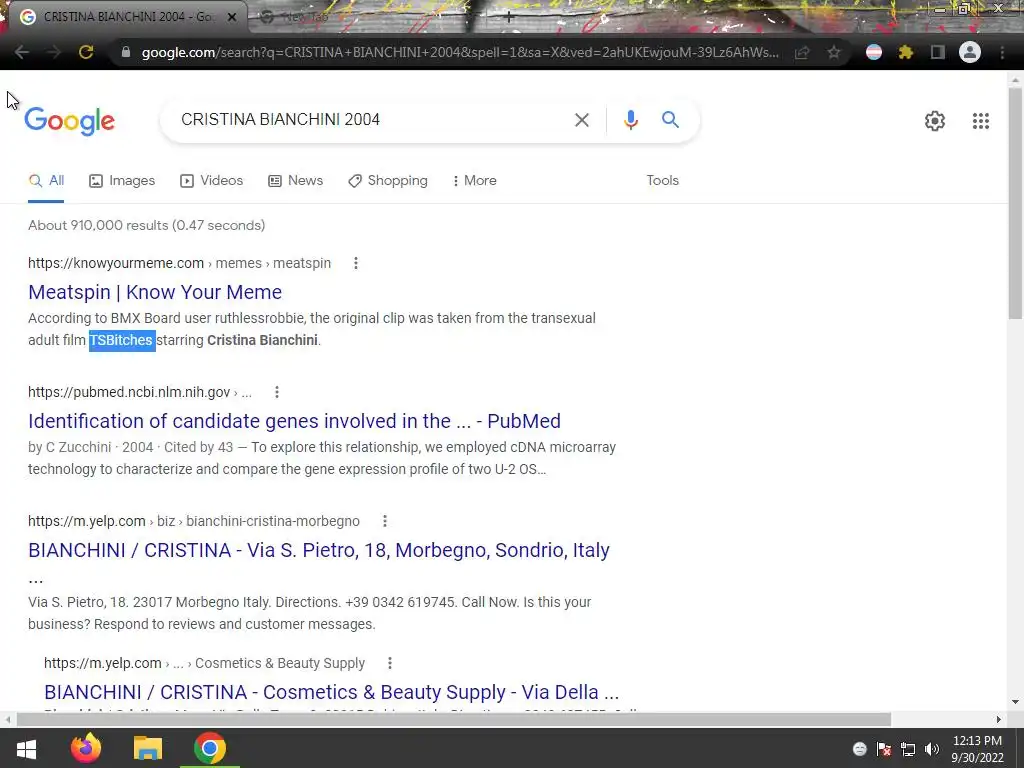Open the Google apps grid
Screen dimensions: 1024x768
(980, 121)
